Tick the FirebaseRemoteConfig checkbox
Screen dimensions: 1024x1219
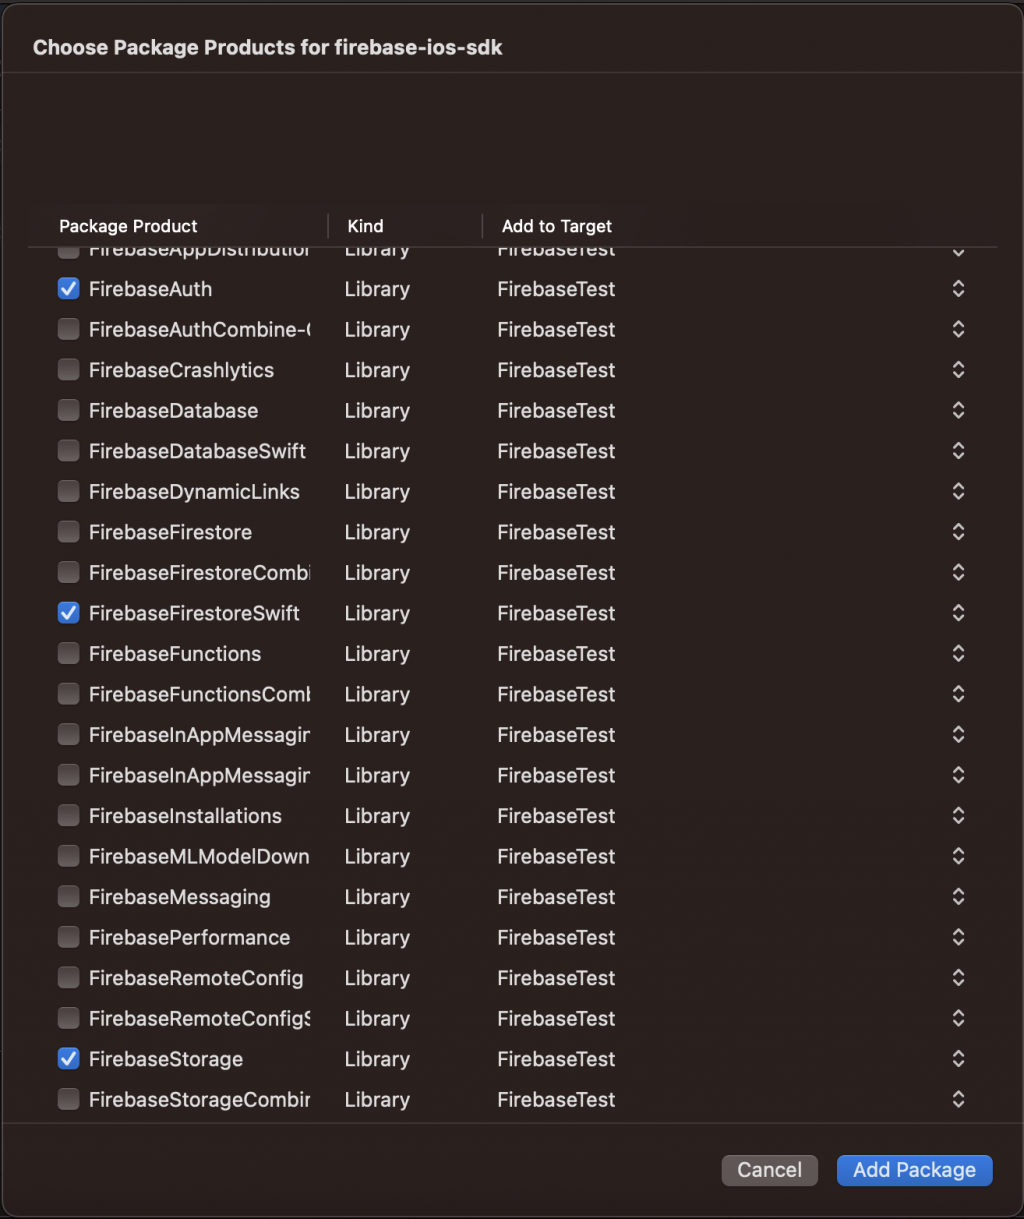tap(68, 978)
